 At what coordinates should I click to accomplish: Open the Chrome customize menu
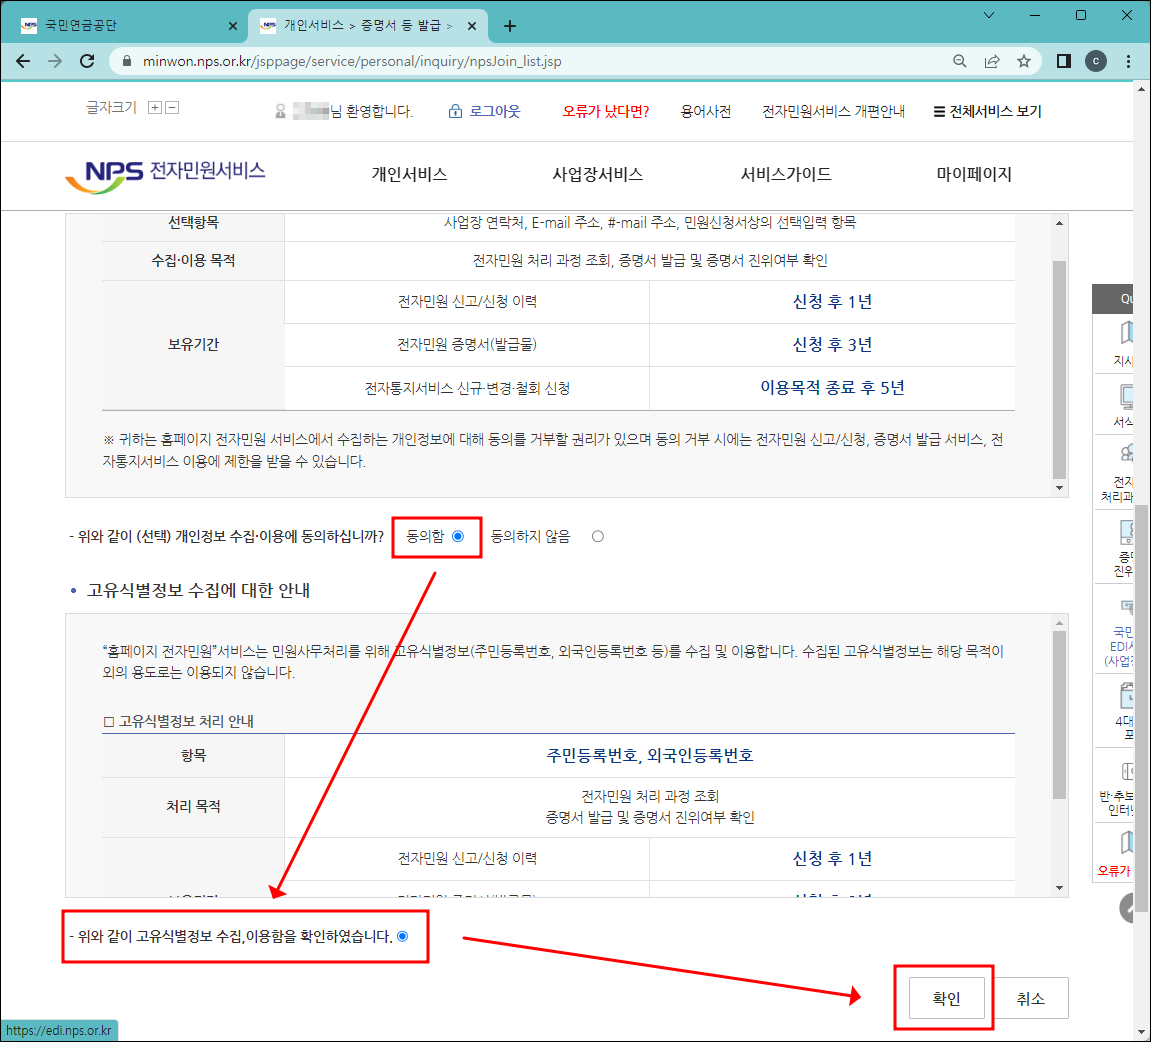point(1129,60)
